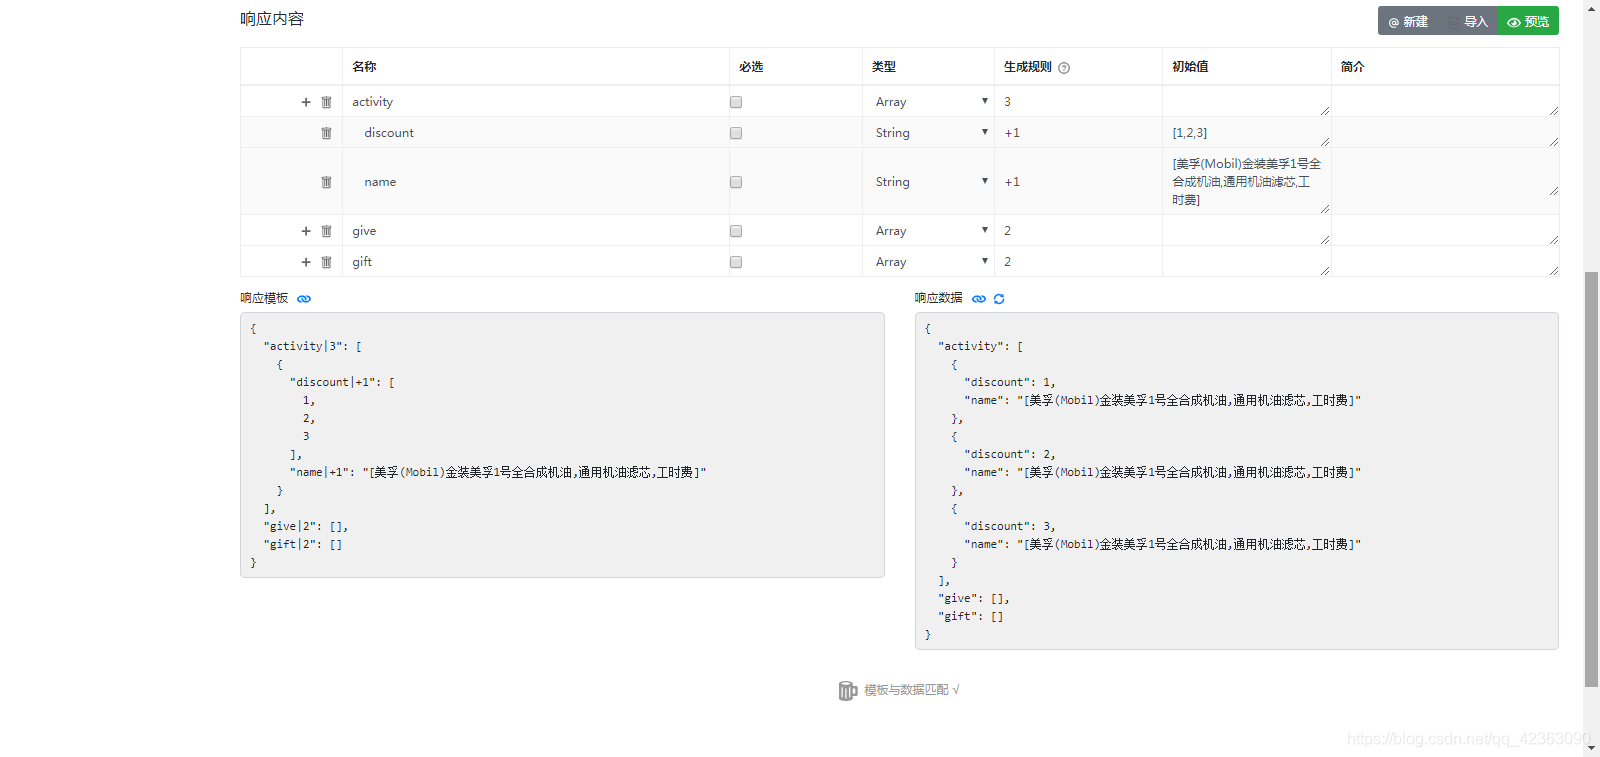The width and height of the screenshot is (1600, 757).
Task: Toggle required checkbox for give
Action: pos(736,231)
